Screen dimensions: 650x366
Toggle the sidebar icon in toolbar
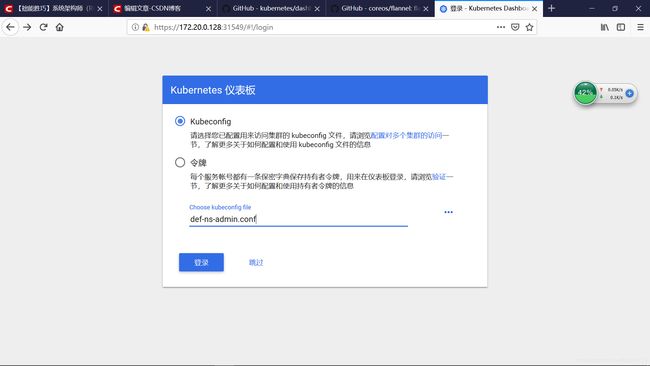coord(621,27)
